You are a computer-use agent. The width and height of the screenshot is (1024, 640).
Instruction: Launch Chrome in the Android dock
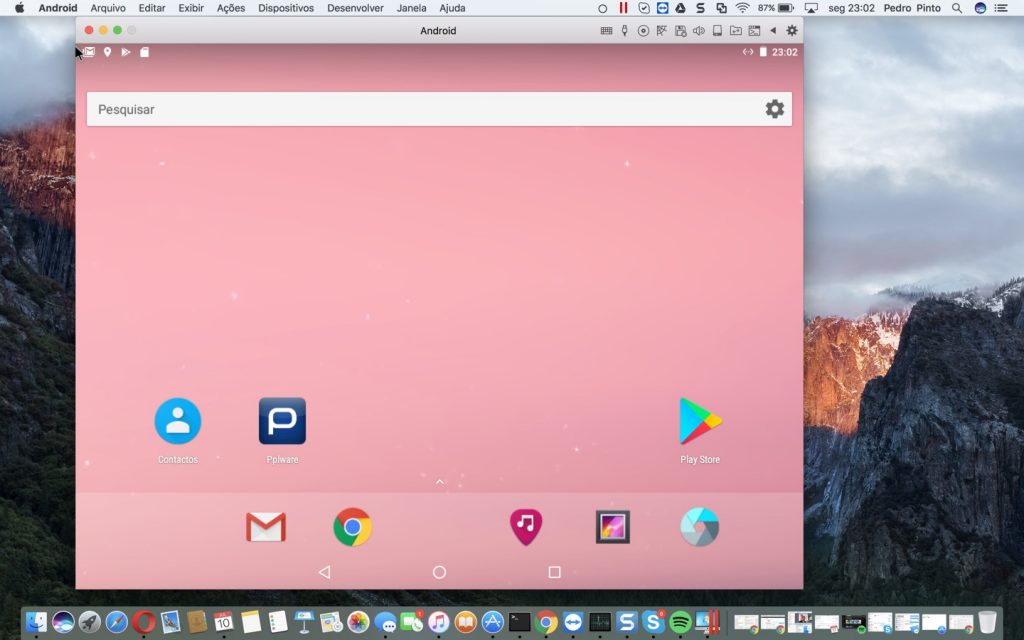pyautogui.click(x=352, y=527)
